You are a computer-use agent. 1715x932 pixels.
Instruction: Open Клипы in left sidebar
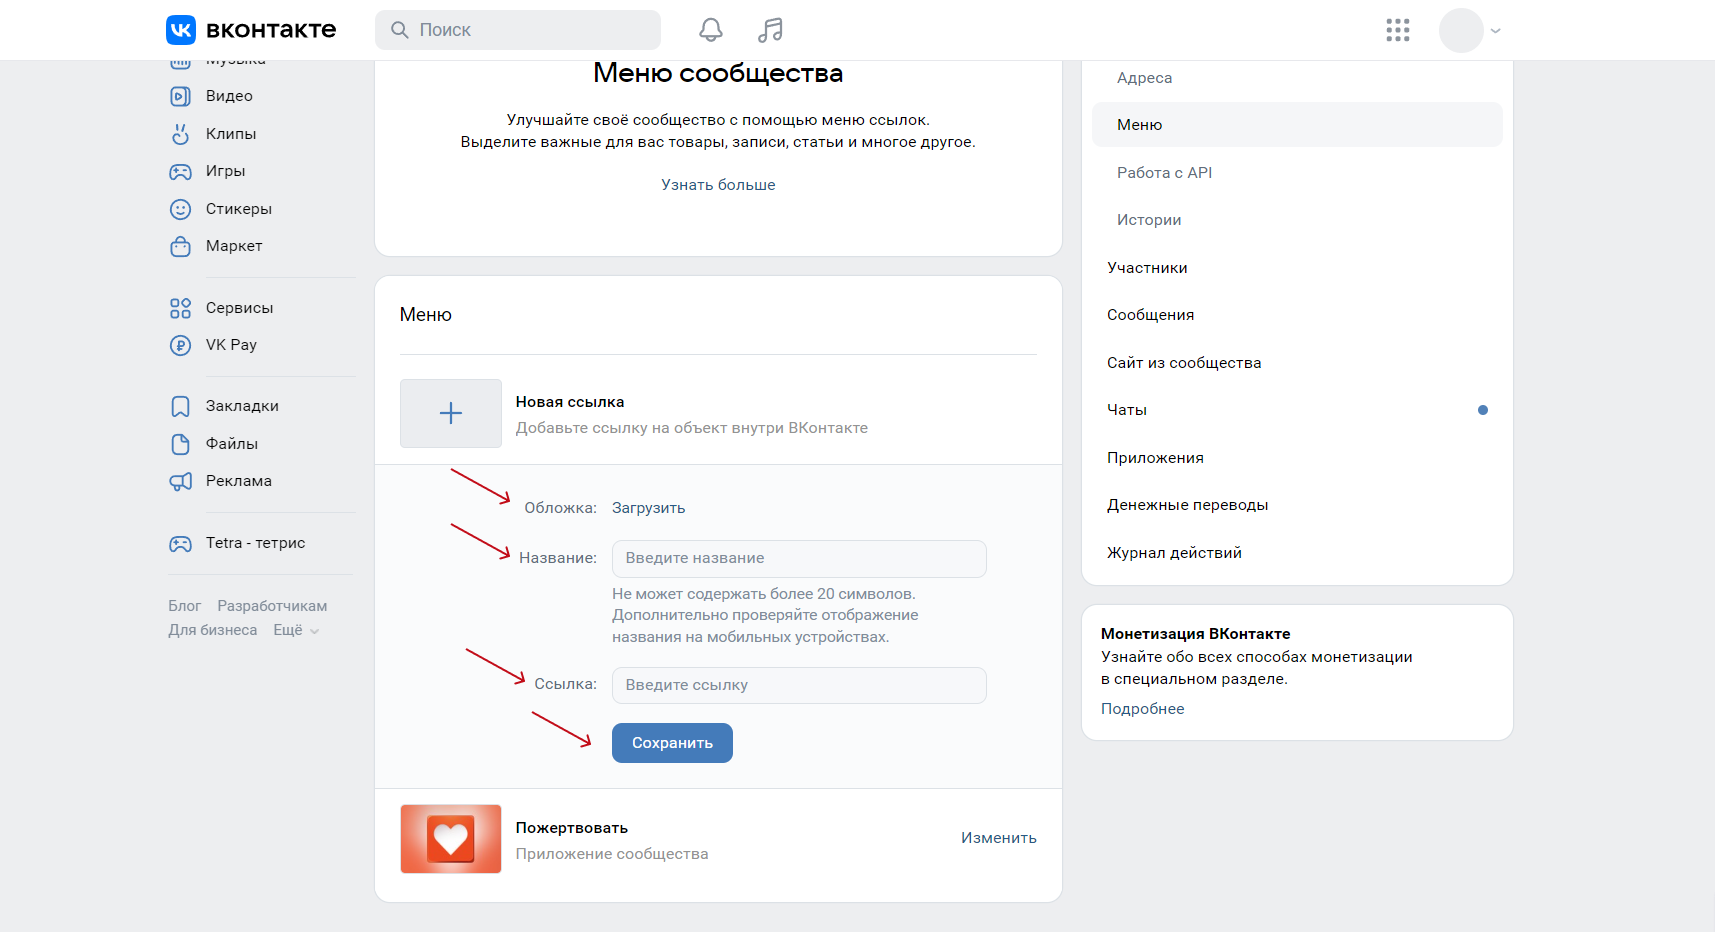click(x=231, y=134)
